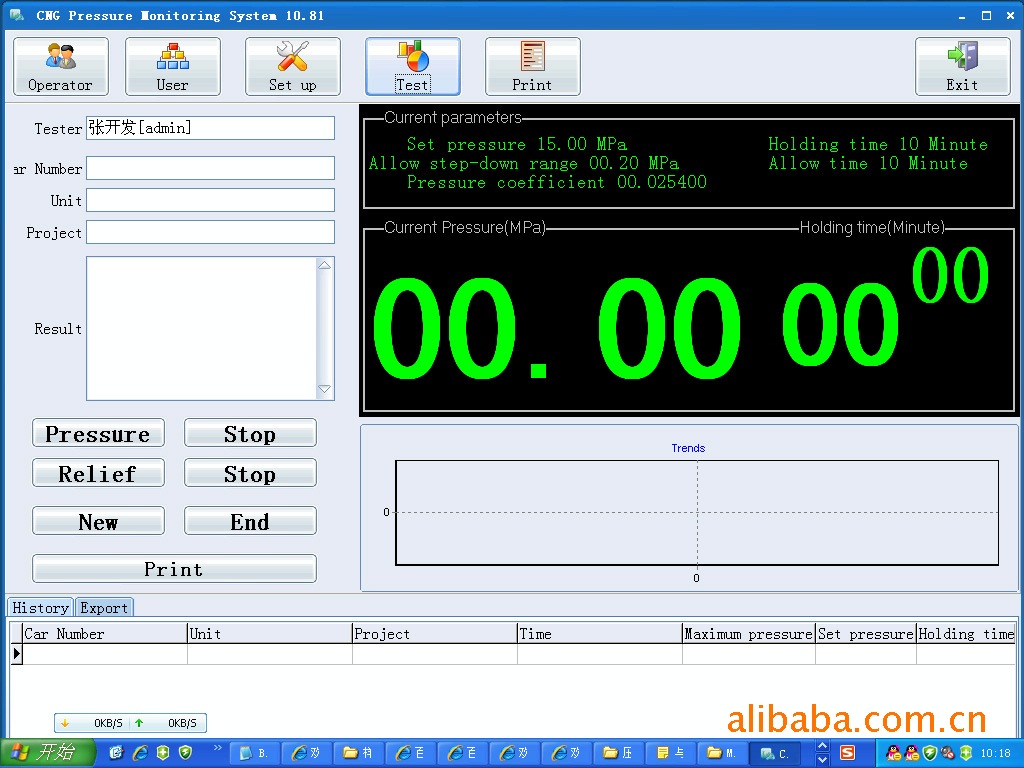This screenshot has width=1024, height=768.
Task: Select the User icon in the toolbar
Action: tap(172, 66)
